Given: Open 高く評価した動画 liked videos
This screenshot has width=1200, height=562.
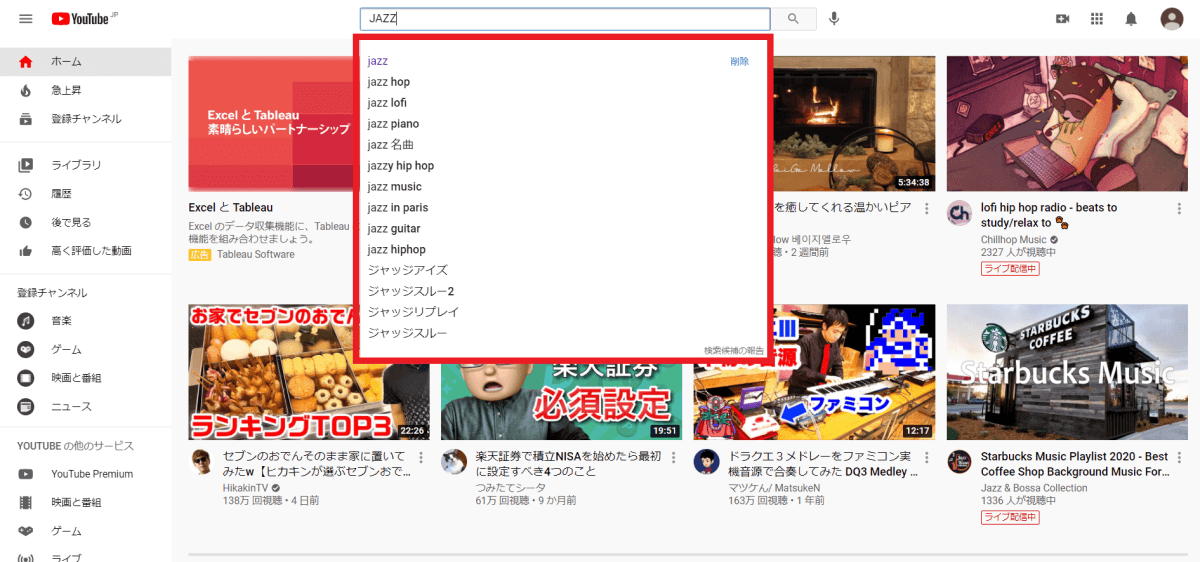Looking at the screenshot, I should [x=86, y=251].
